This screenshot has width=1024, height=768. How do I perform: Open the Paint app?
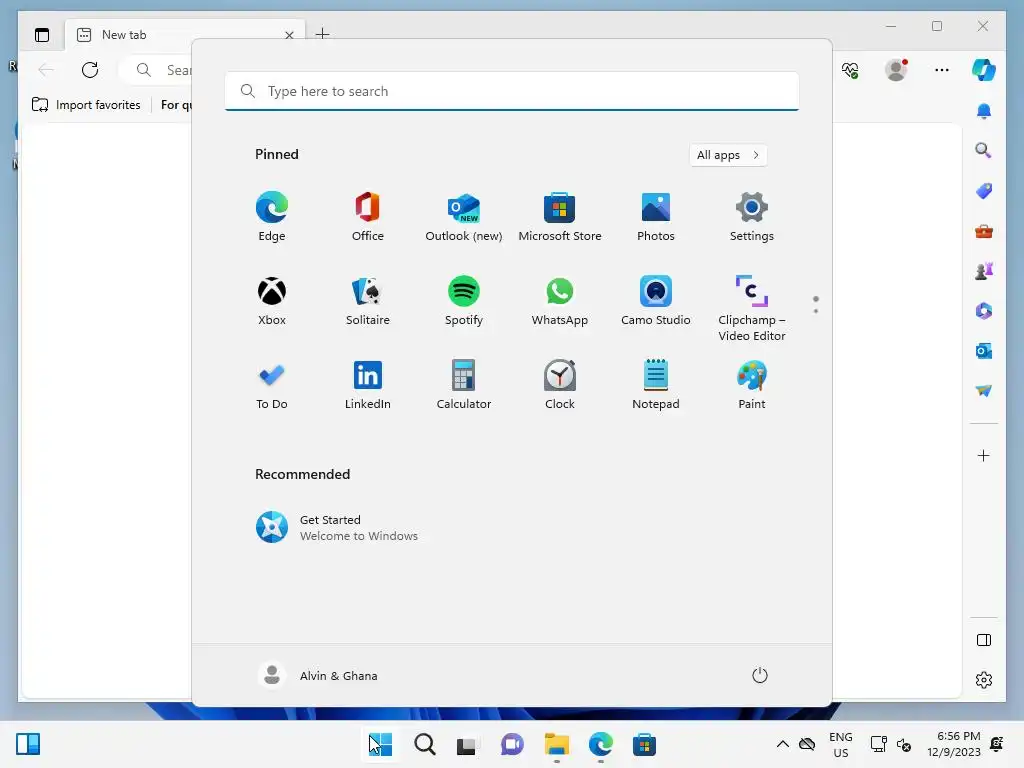(752, 385)
